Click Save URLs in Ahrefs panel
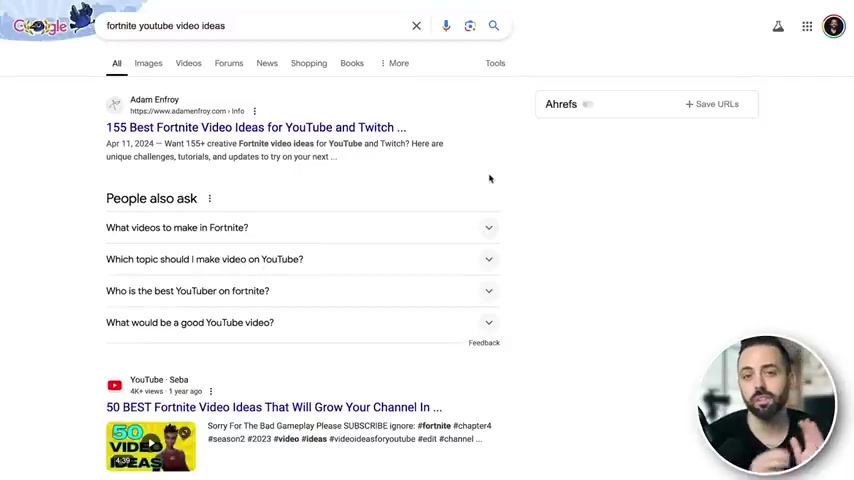Viewport: 854px width, 480px height. [712, 104]
